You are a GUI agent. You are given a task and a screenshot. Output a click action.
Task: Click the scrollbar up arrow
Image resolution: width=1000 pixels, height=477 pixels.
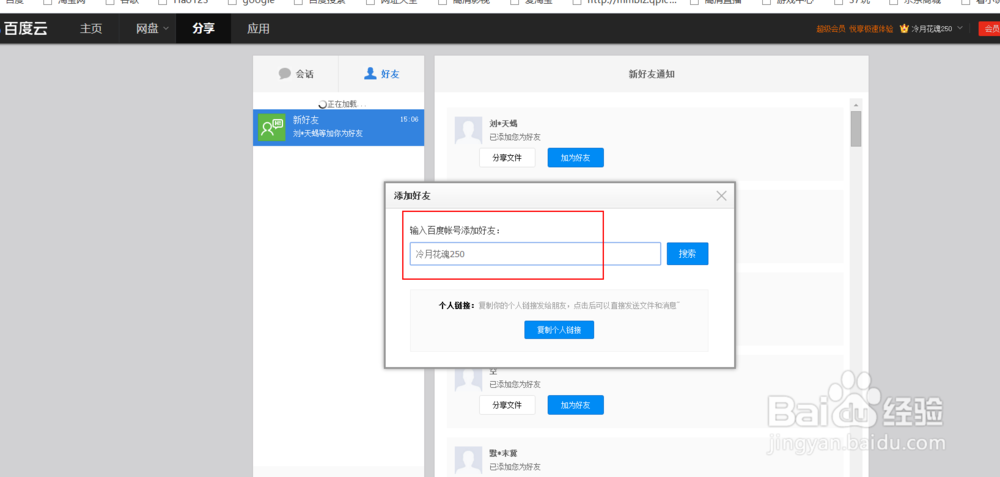point(856,104)
